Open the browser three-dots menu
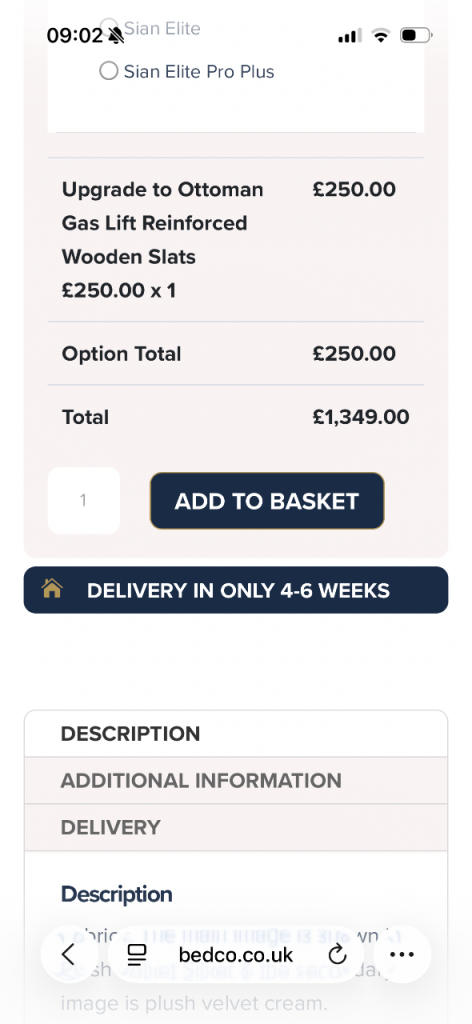 click(x=401, y=955)
